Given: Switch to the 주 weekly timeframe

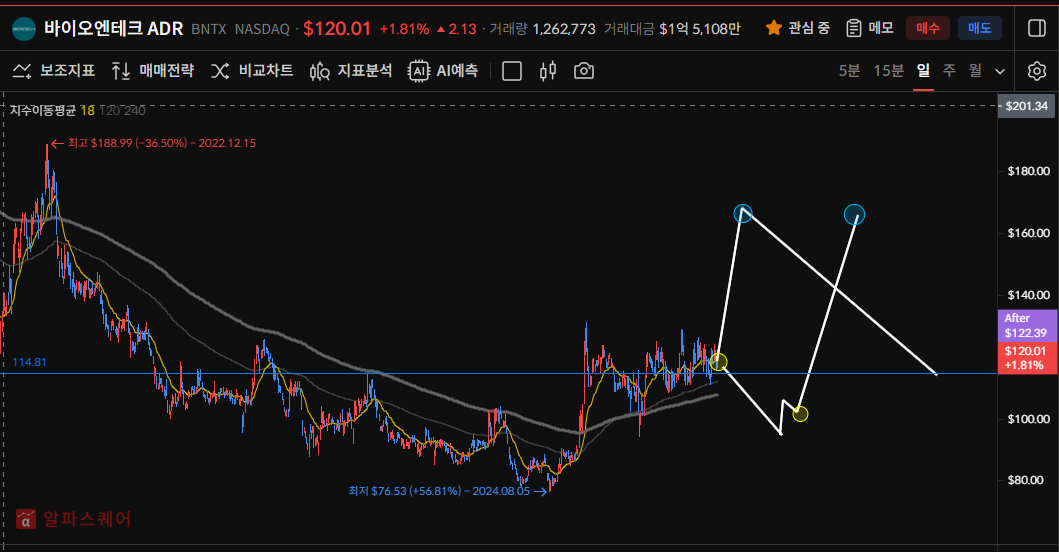Looking at the screenshot, I should [x=949, y=70].
